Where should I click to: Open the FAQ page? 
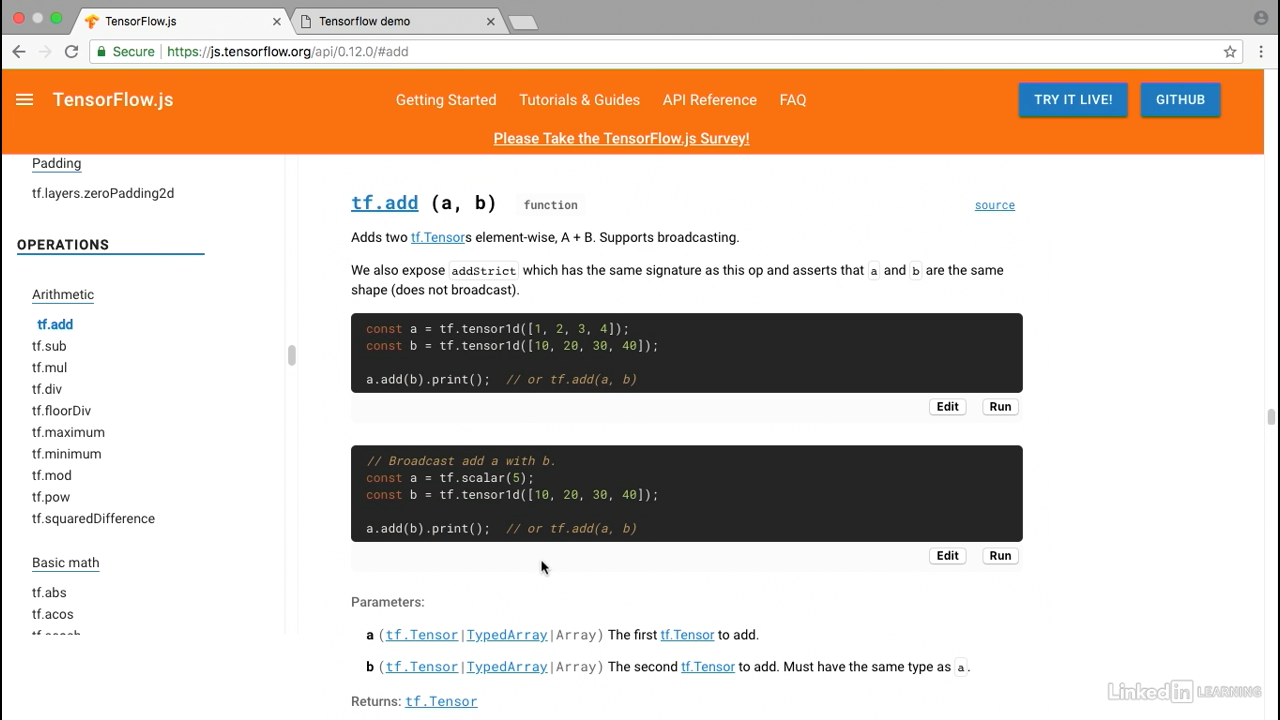[x=793, y=100]
